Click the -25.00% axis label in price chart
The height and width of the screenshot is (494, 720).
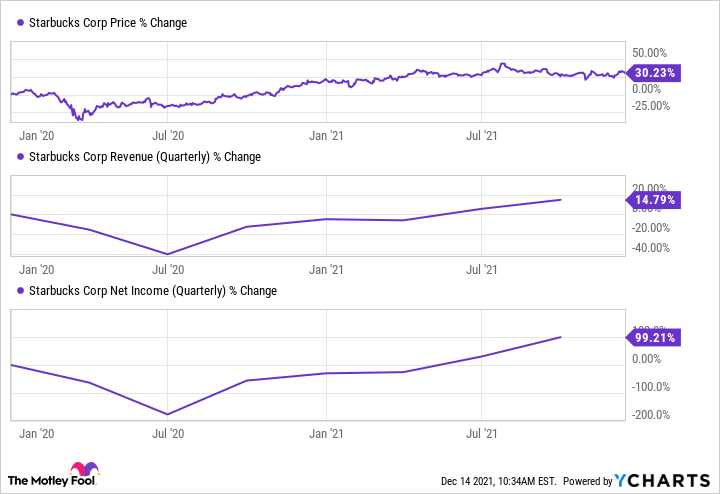coord(651,106)
